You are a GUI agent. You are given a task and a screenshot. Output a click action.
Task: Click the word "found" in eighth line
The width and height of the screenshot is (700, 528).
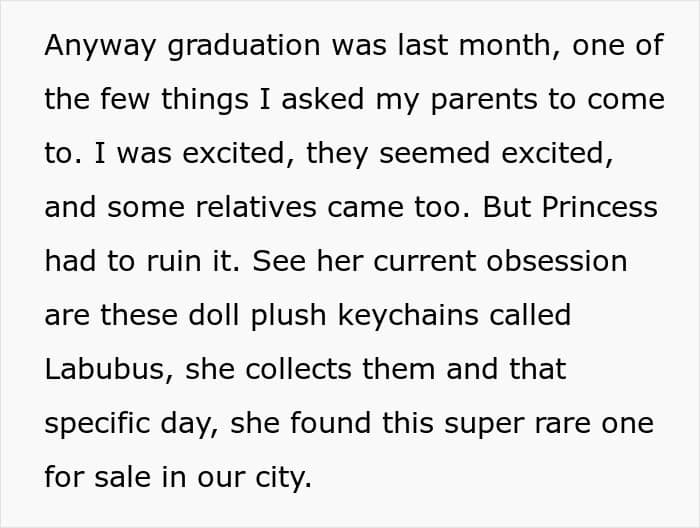click(x=330, y=423)
